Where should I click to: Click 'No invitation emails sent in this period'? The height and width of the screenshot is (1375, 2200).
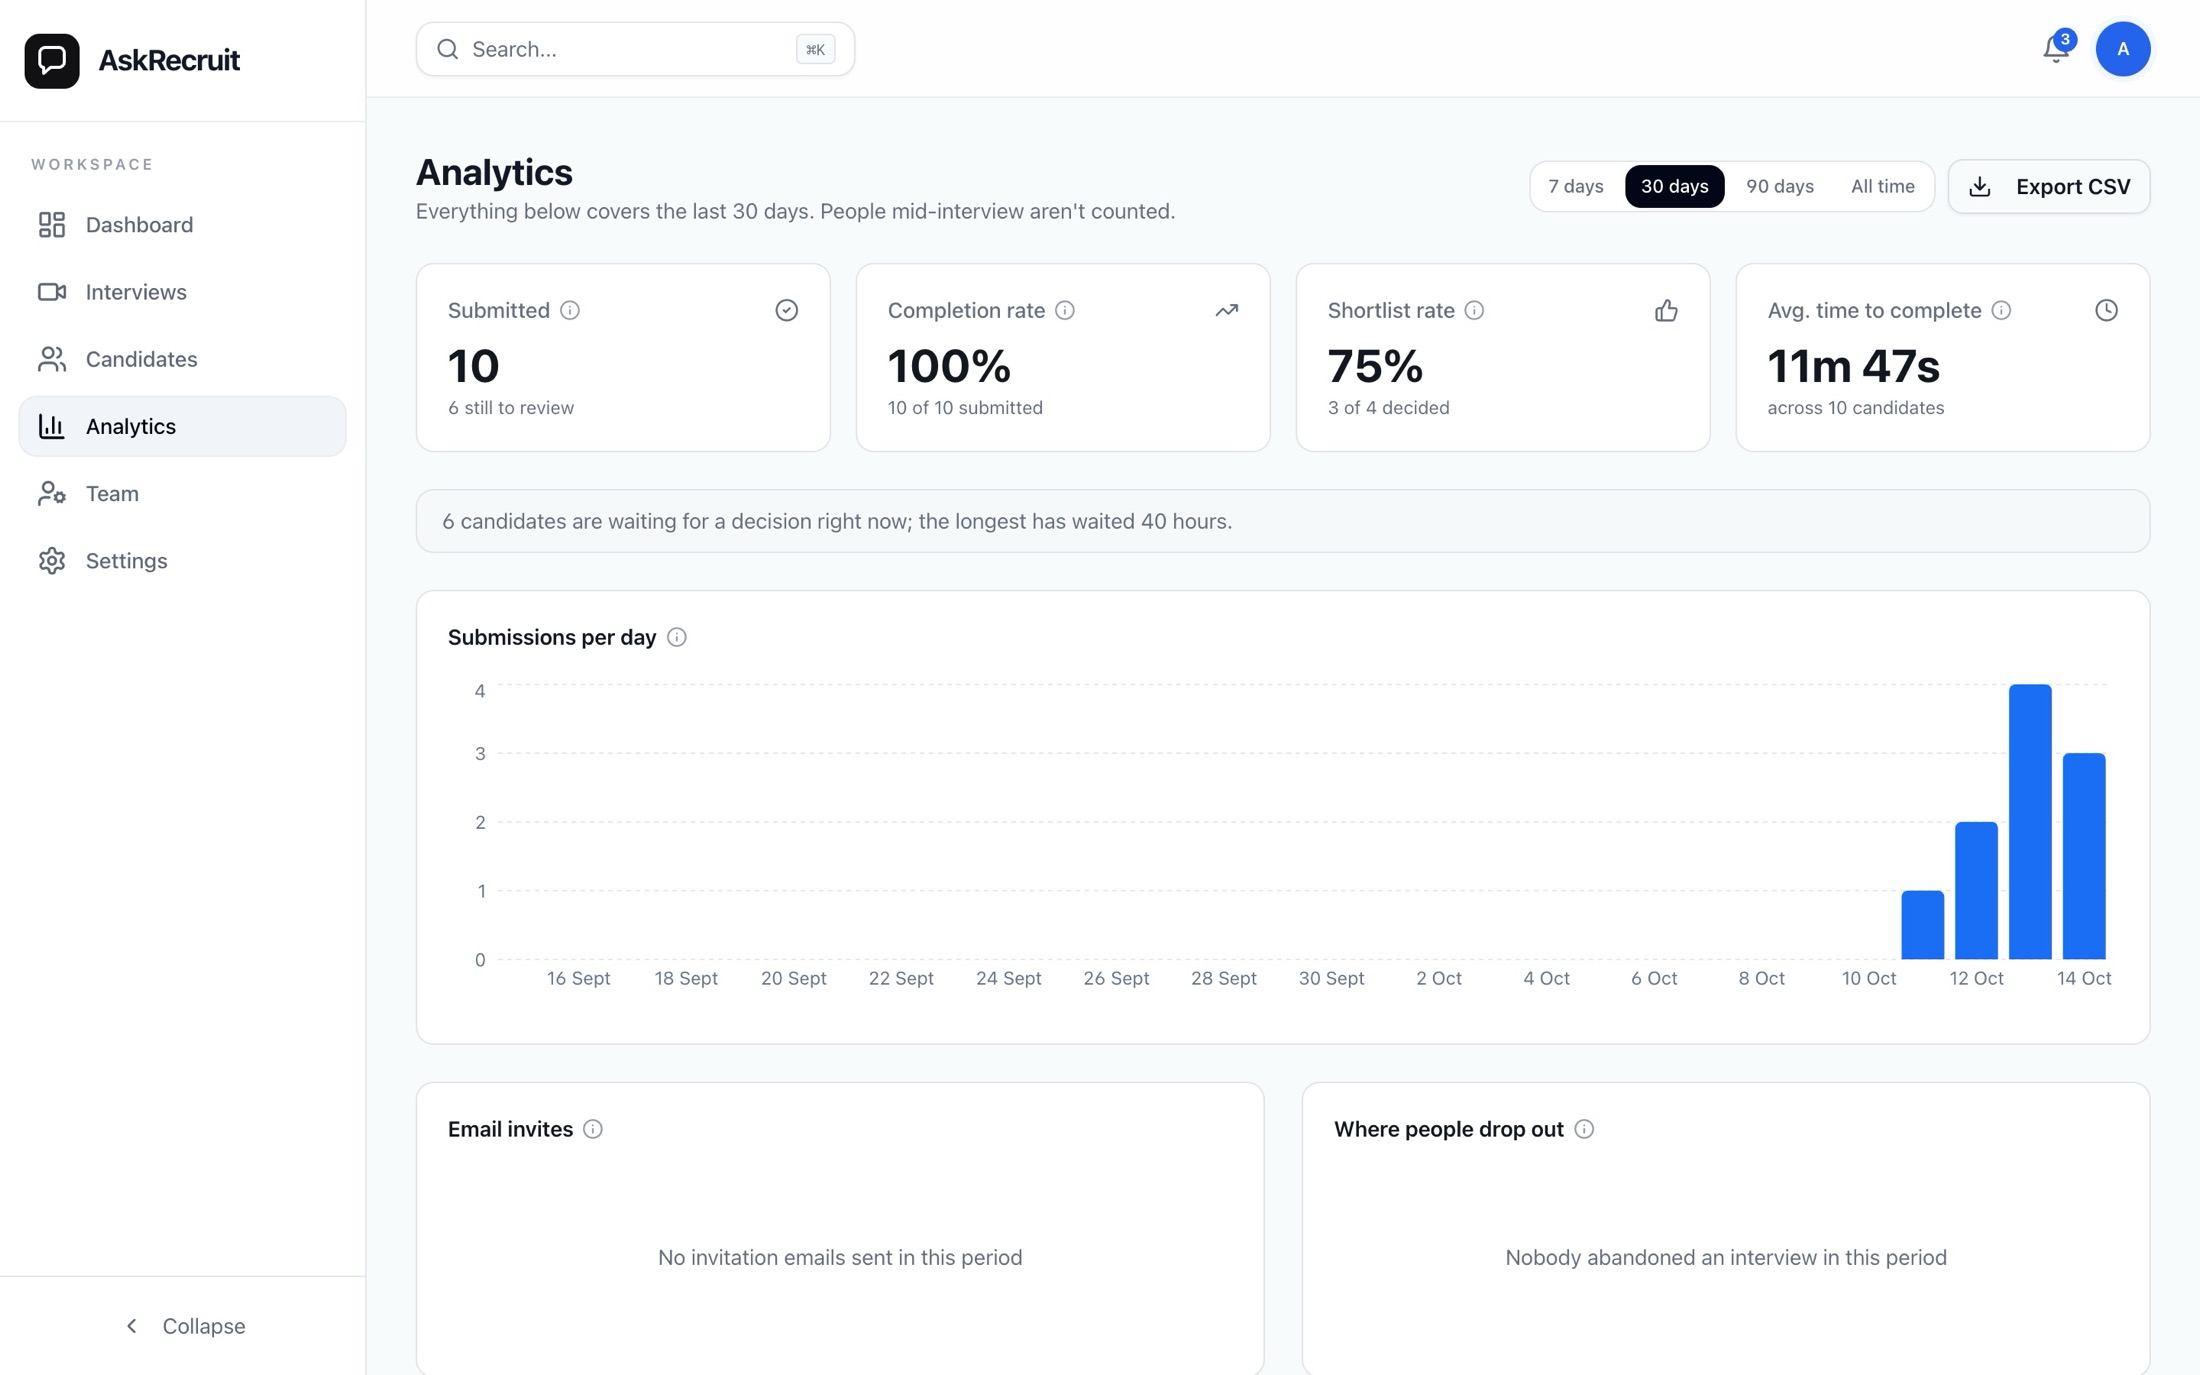840,1257
